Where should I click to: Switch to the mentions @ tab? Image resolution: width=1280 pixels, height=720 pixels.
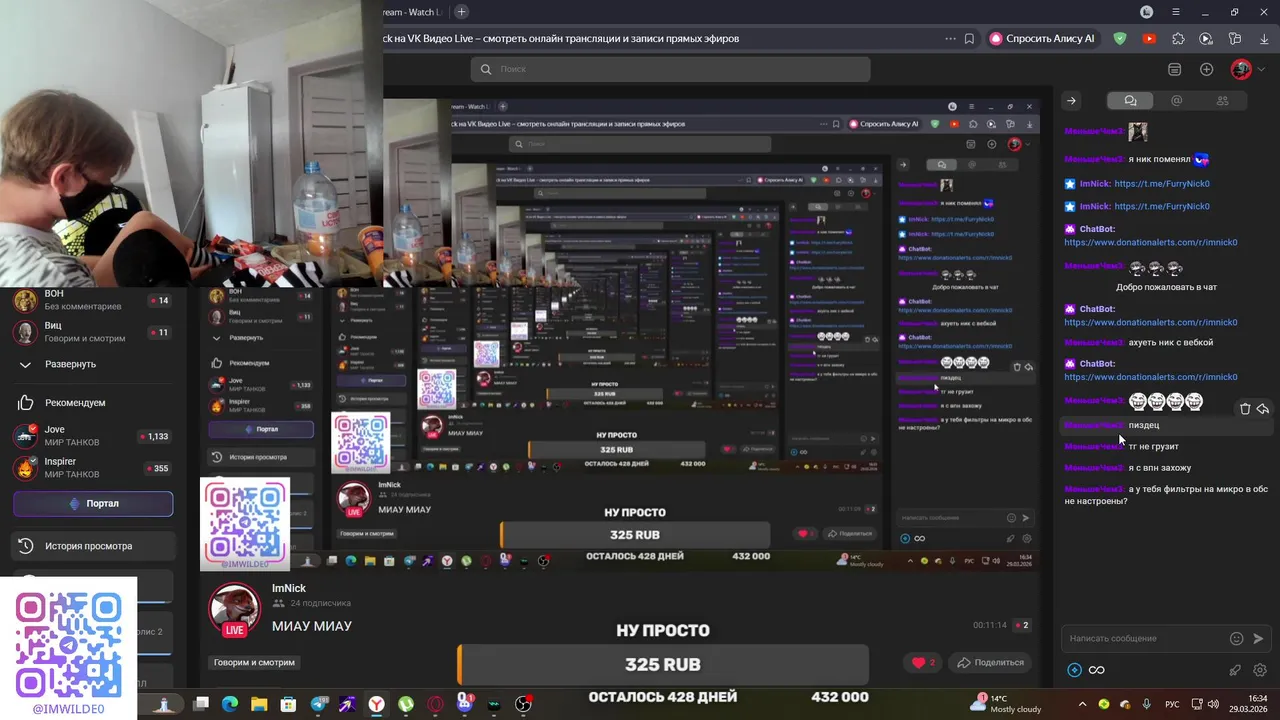click(1176, 101)
